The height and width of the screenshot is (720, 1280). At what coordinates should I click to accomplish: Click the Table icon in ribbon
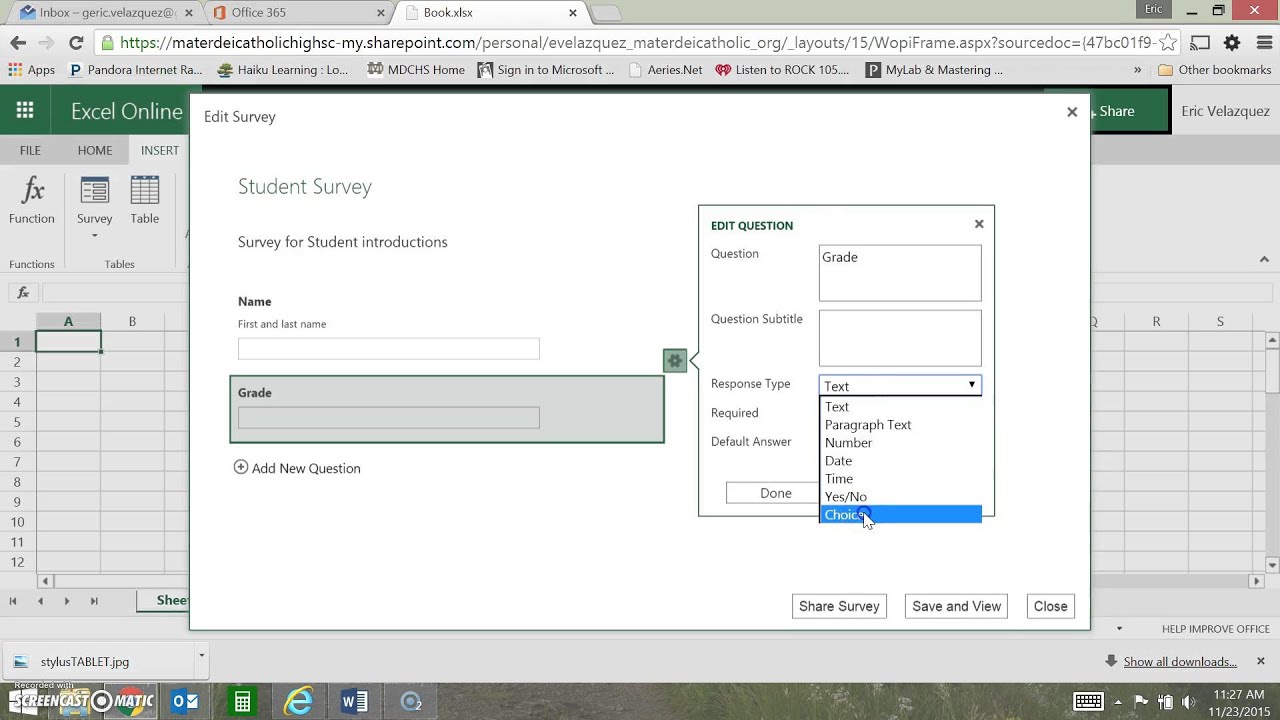145,190
